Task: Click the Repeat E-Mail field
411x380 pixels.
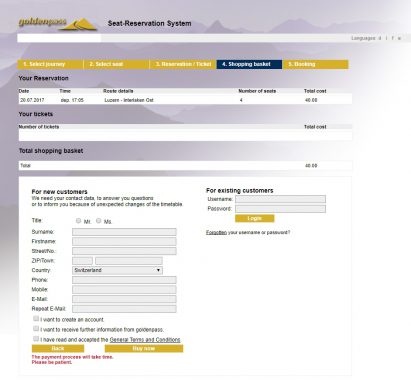Action: 124,309
